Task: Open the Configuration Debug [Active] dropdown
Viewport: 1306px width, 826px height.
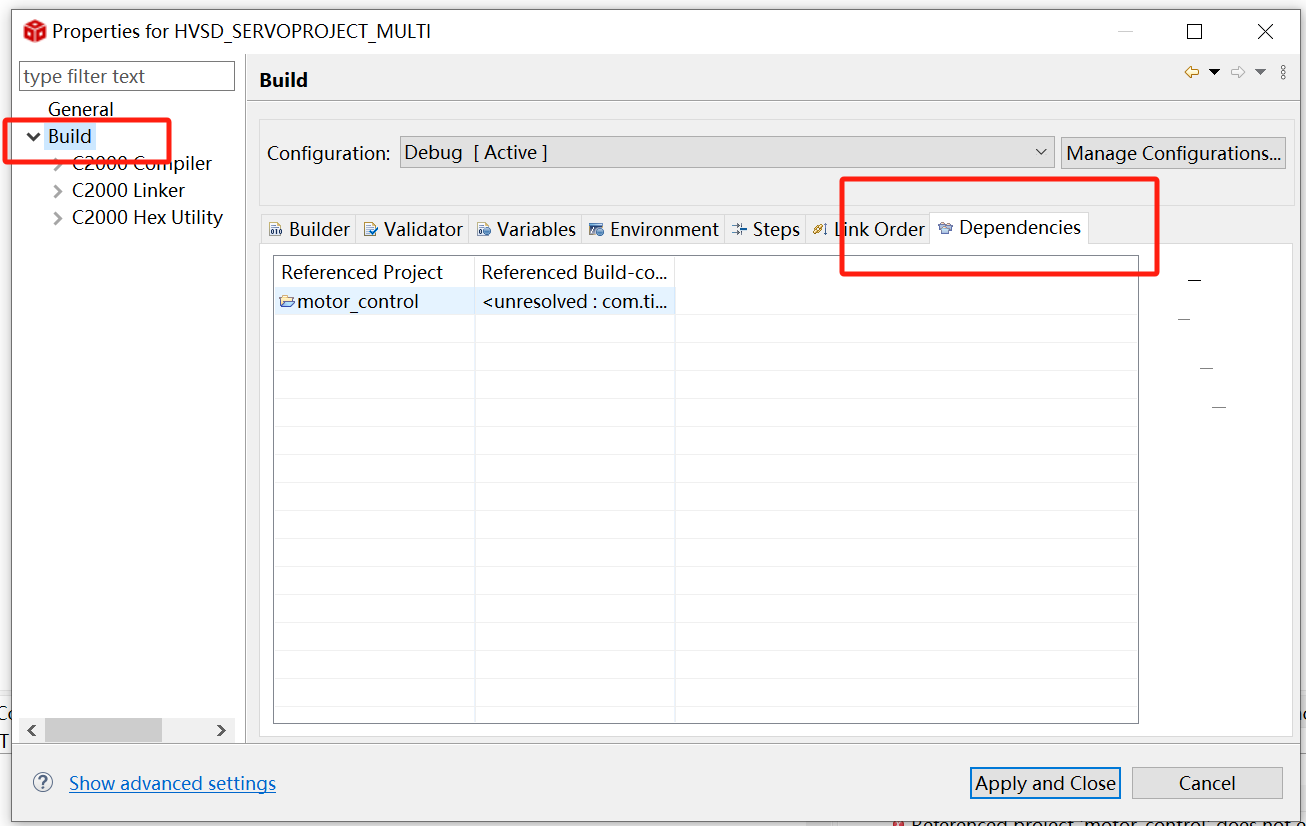Action: 727,153
